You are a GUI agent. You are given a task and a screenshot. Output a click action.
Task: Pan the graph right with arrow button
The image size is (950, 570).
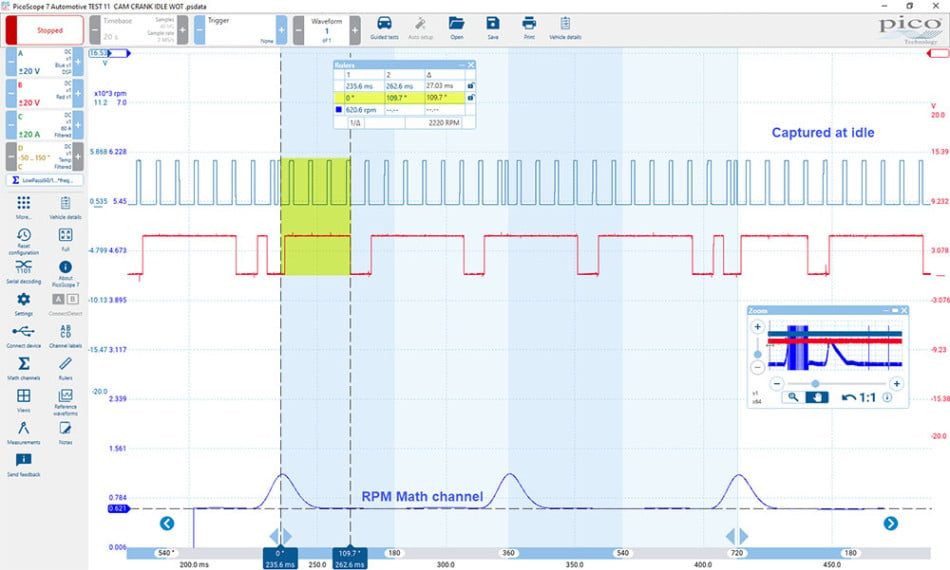point(891,523)
